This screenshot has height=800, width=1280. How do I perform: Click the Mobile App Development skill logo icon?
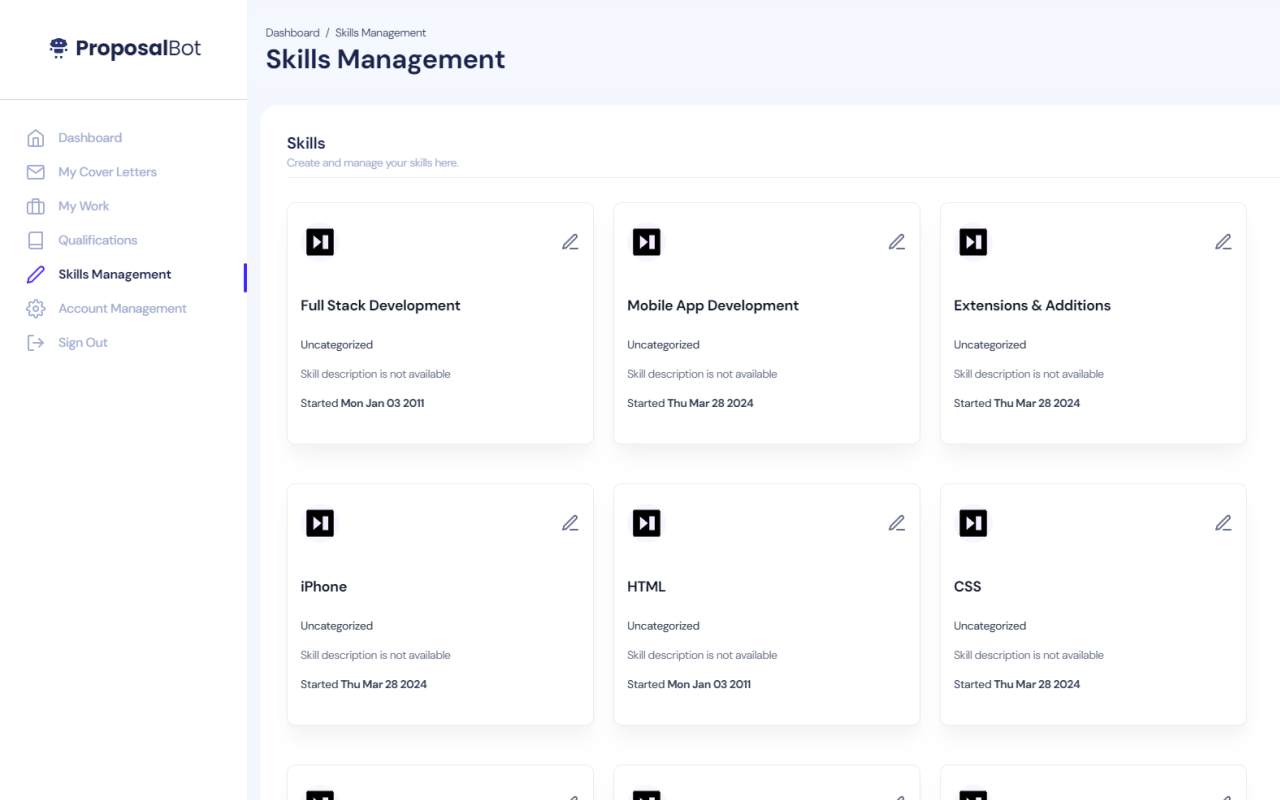[647, 242]
